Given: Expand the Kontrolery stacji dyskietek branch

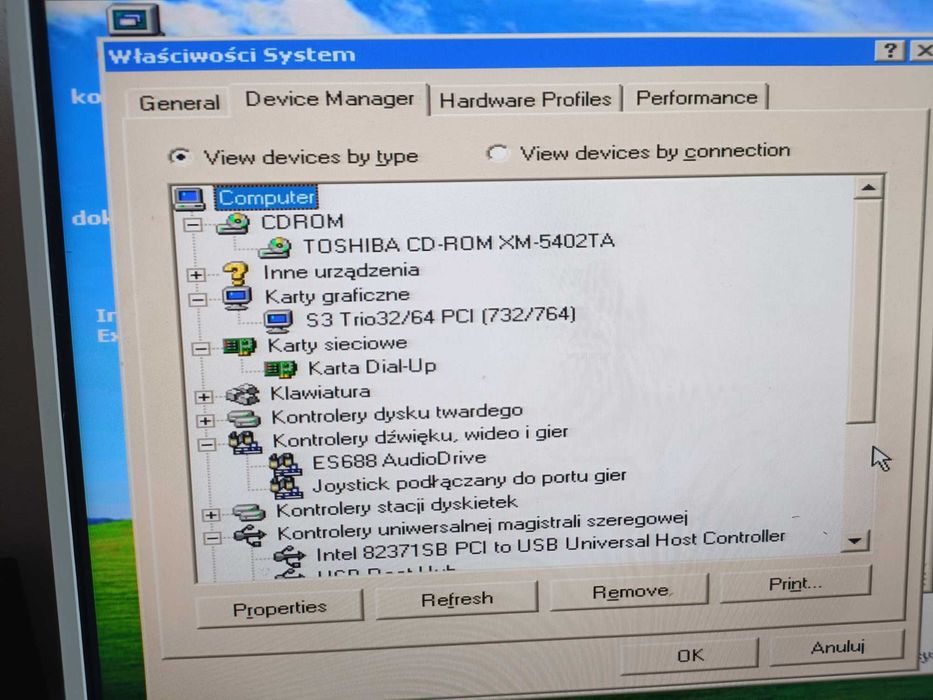Looking at the screenshot, I should pyautogui.click(x=211, y=515).
